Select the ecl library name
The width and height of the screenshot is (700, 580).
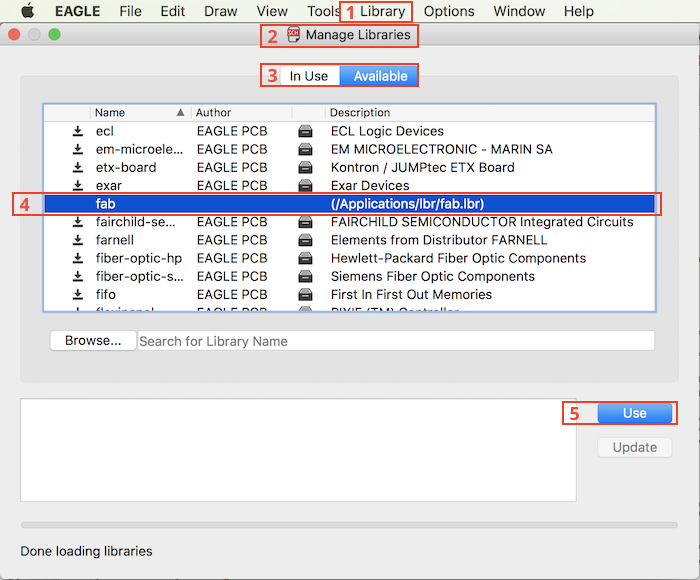(105, 131)
